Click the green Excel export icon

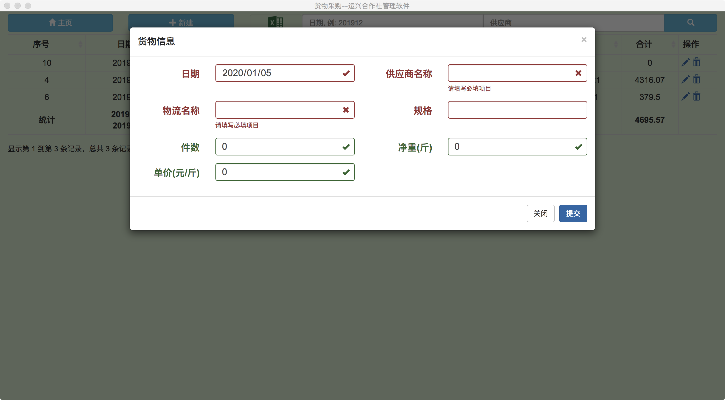pos(276,22)
